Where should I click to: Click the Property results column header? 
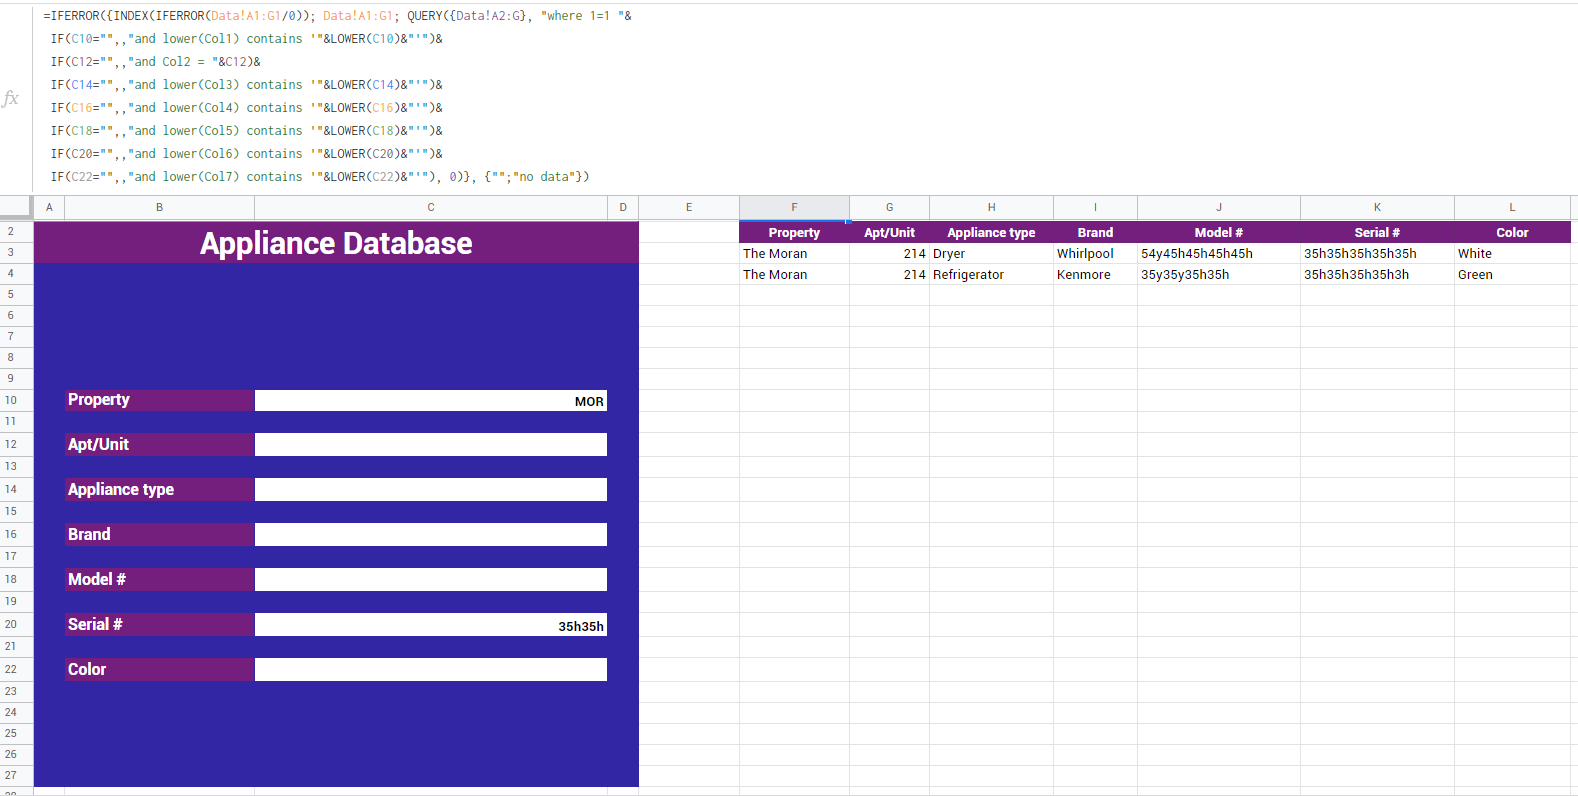pos(794,232)
